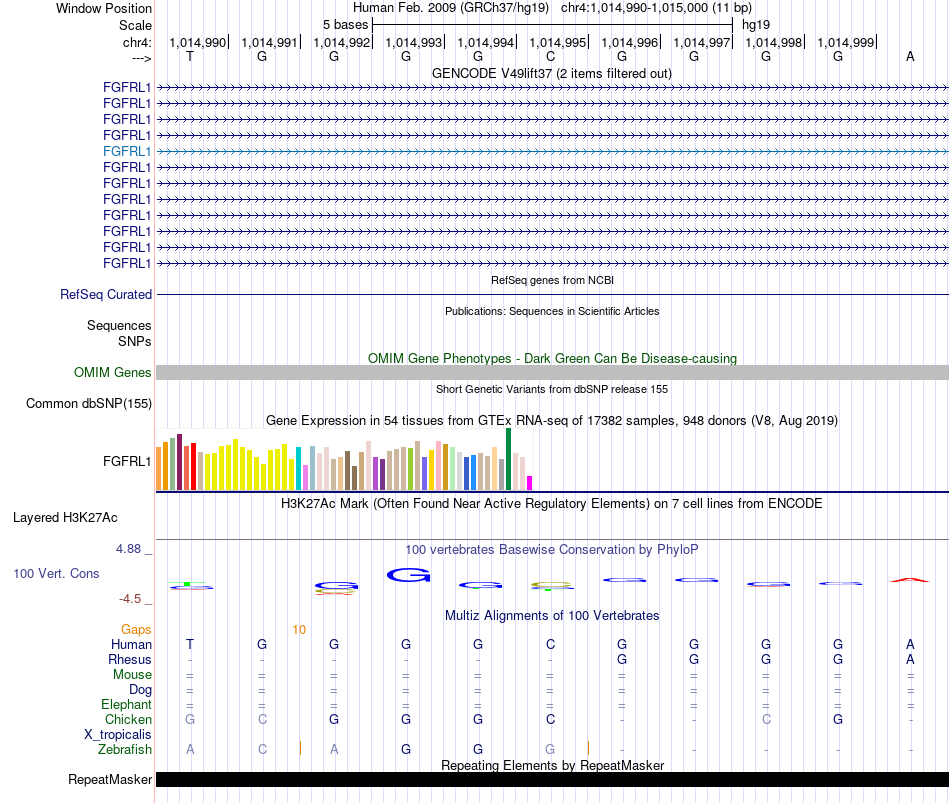
Task: Click the black RepeatMasker track bar
Action: [x=552, y=779]
